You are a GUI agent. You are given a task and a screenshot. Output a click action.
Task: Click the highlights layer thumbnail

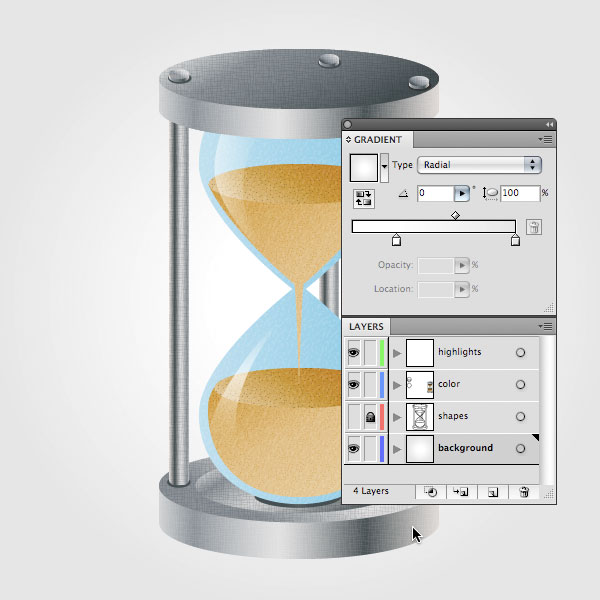coord(420,352)
